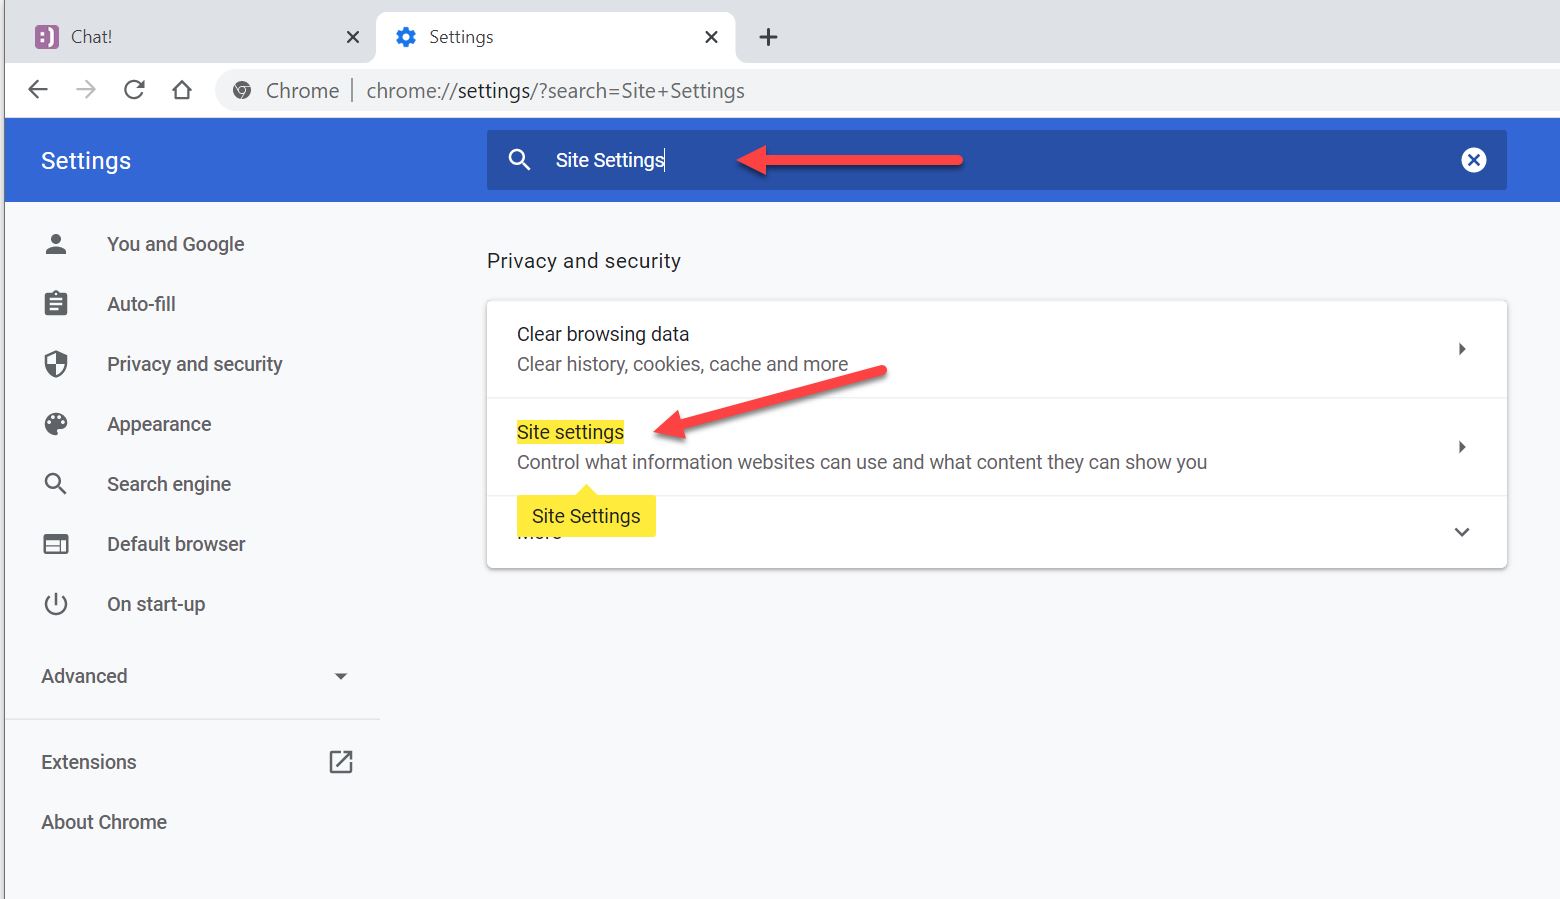Click the person icon beside You and Google
The width and height of the screenshot is (1560, 899).
56,244
